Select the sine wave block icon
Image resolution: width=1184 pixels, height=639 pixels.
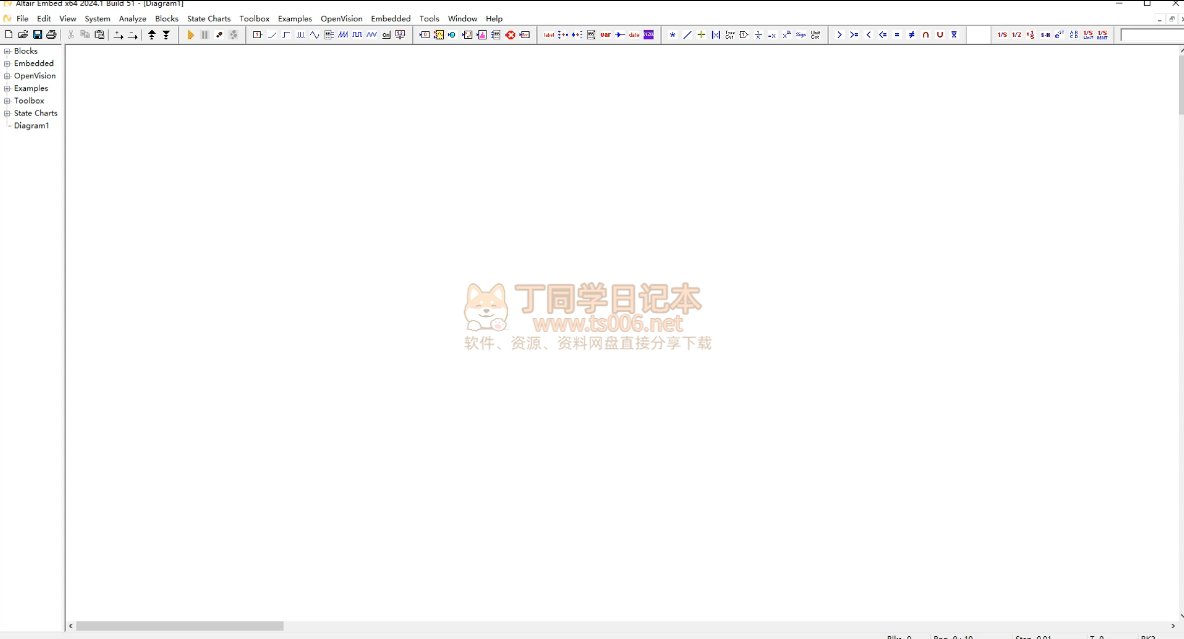(315, 35)
